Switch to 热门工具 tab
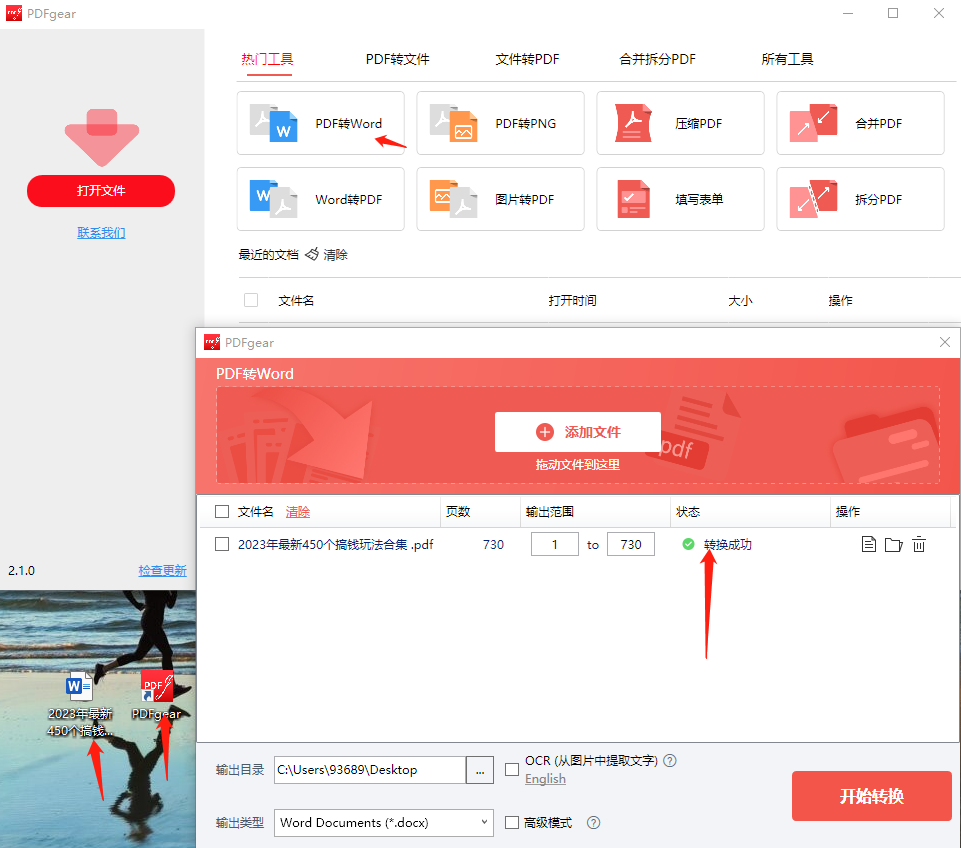961x848 pixels. tap(267, 59)
